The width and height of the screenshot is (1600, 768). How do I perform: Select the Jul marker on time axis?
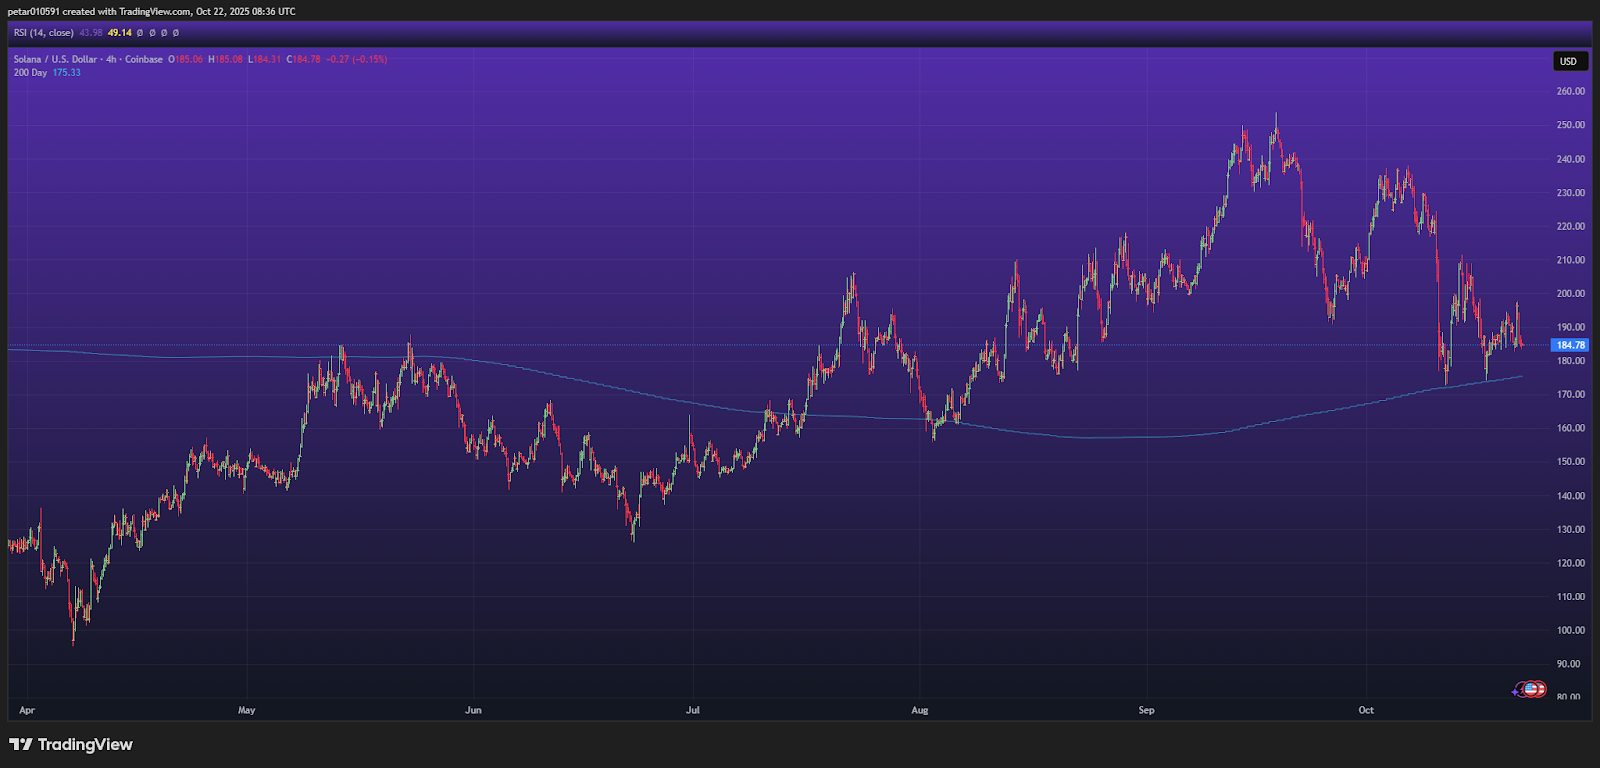692,710
